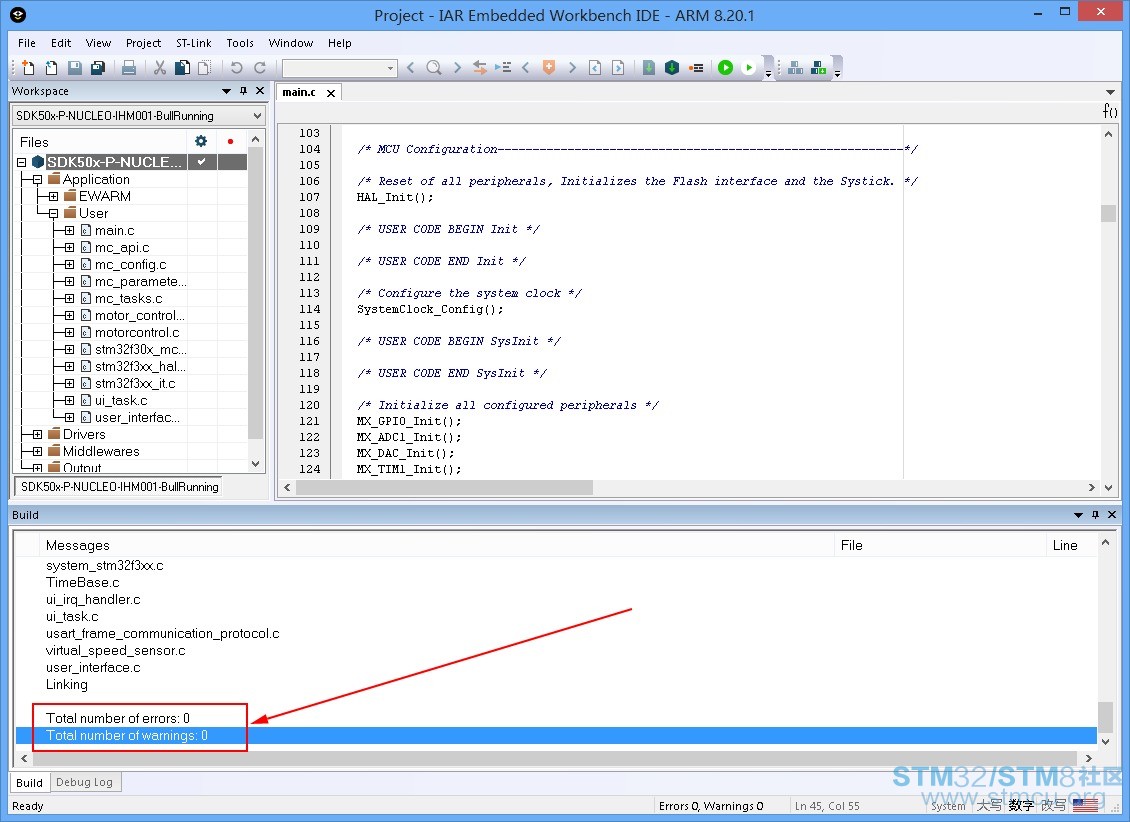Click the Make toolbar icon
This screenshot has width=1130, height=822.
click(672, 68)
